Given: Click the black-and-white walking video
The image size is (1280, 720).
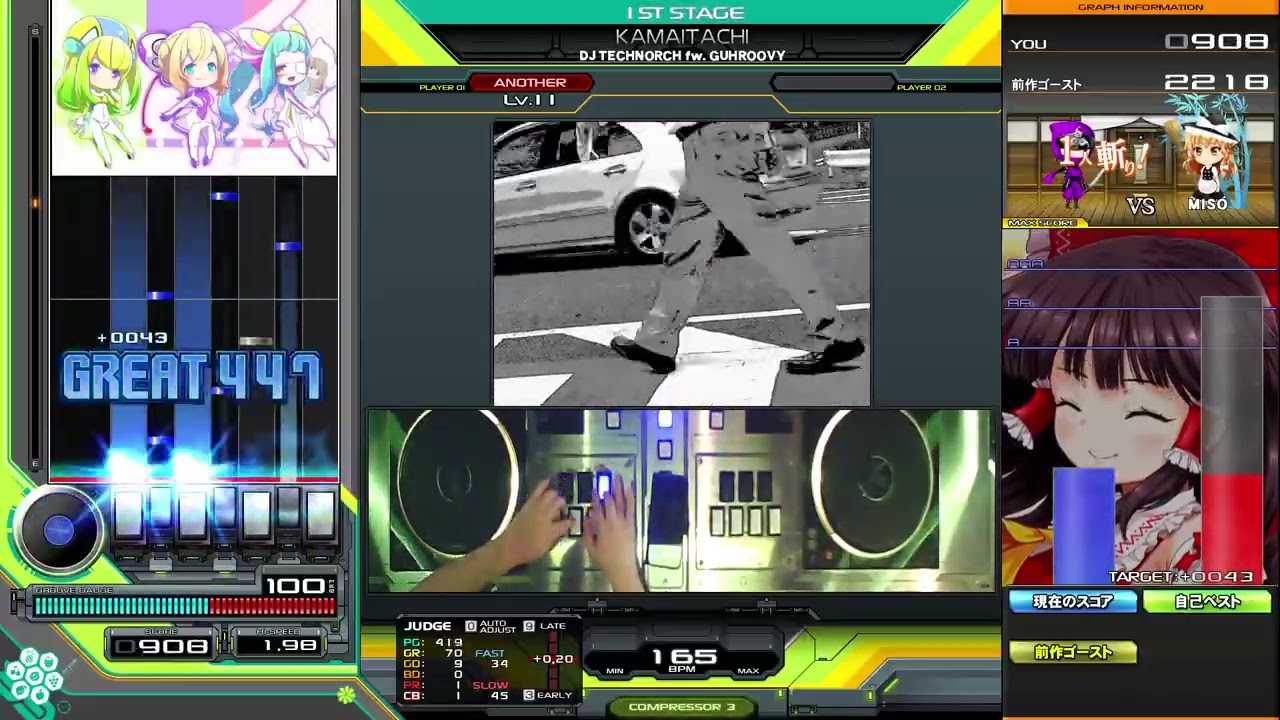Looking at the screenshot, I should [681, 263].
